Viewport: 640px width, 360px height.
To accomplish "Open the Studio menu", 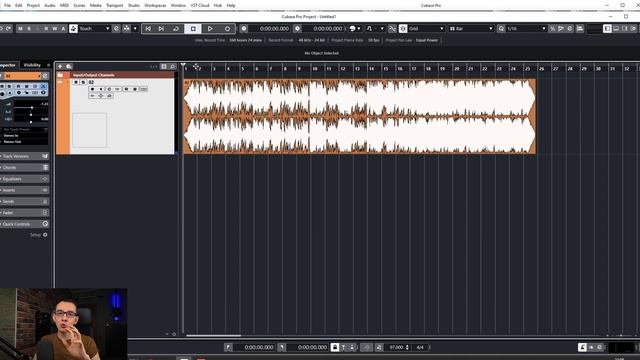I will [133, 5].
